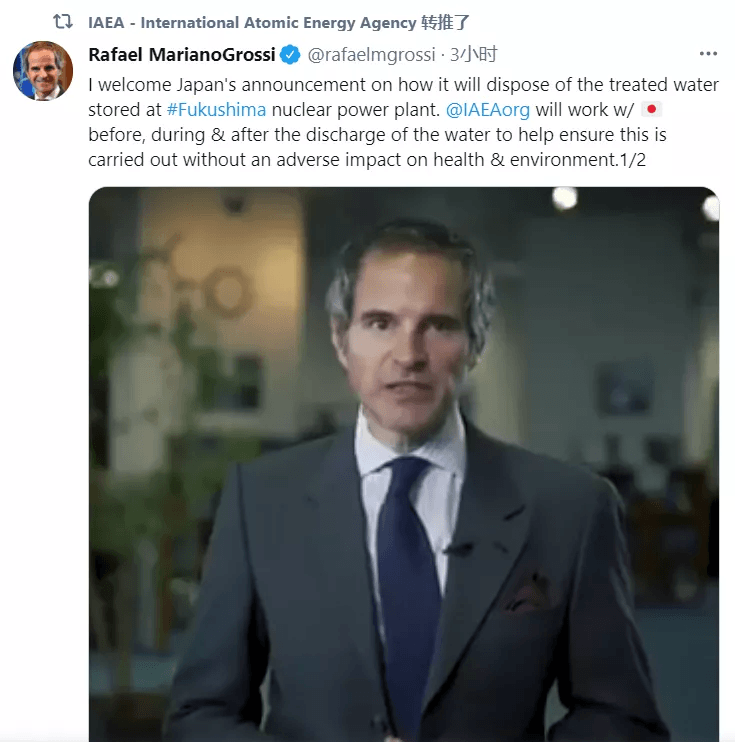Click the 转推了 retweeted label

coord(445,23)
